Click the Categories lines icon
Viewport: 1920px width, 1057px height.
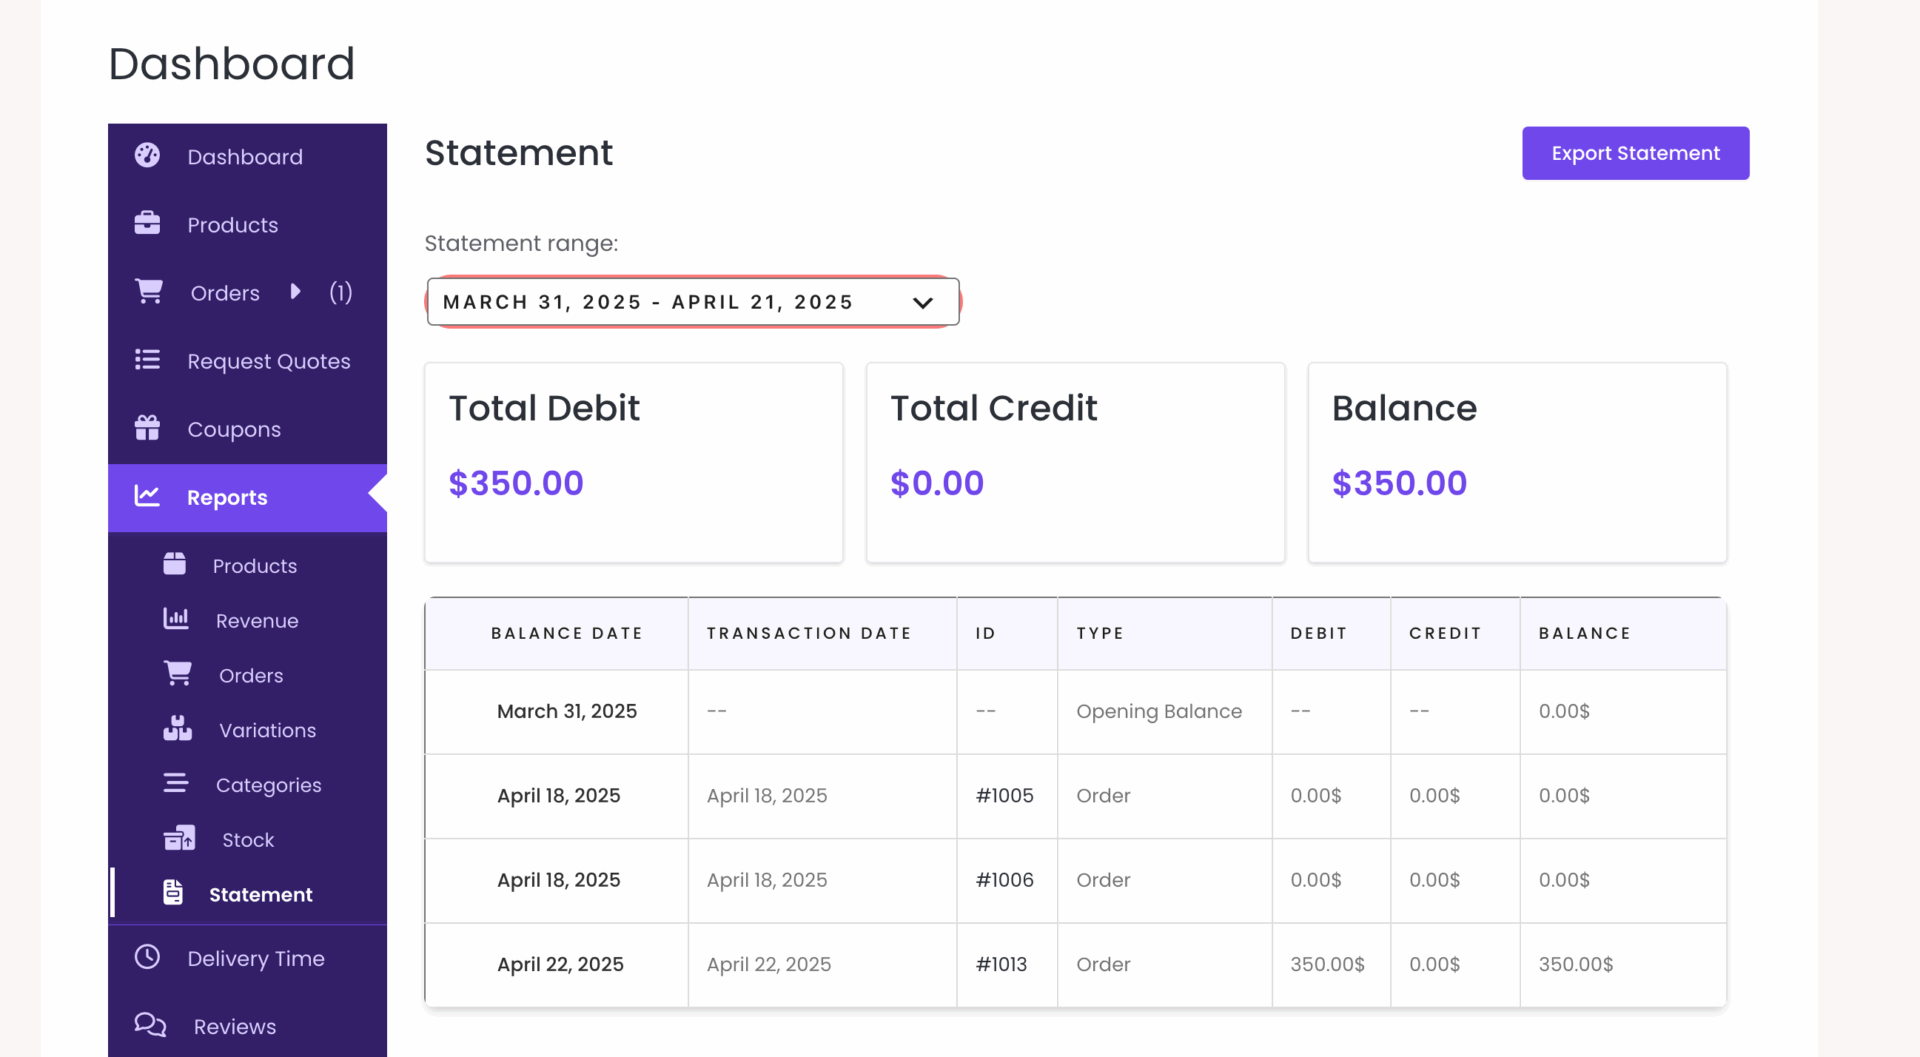176,783
